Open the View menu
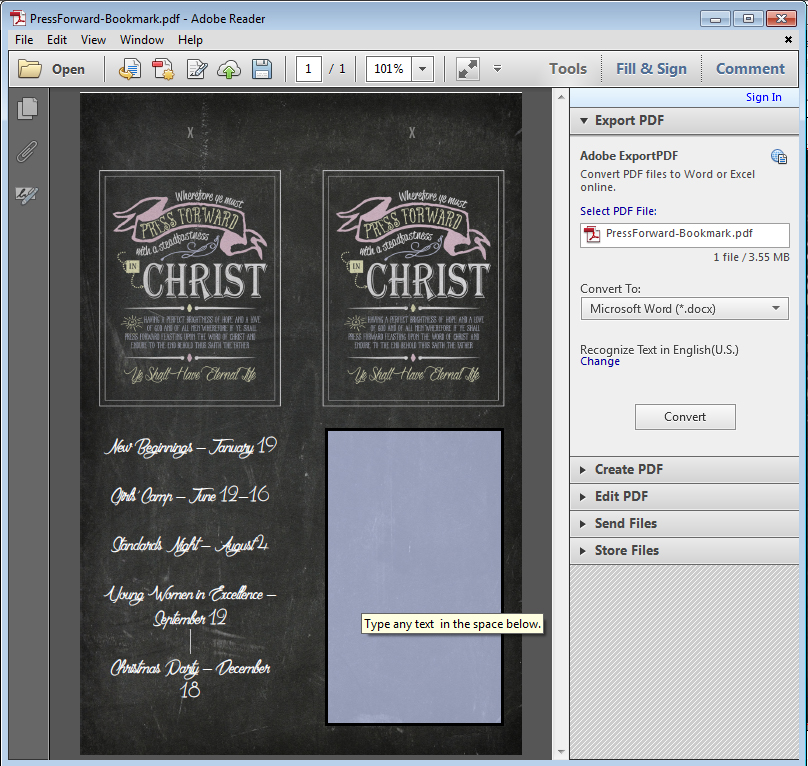This screenshot has height=766, width=808. pyautogui.click(x=93, y=40)
